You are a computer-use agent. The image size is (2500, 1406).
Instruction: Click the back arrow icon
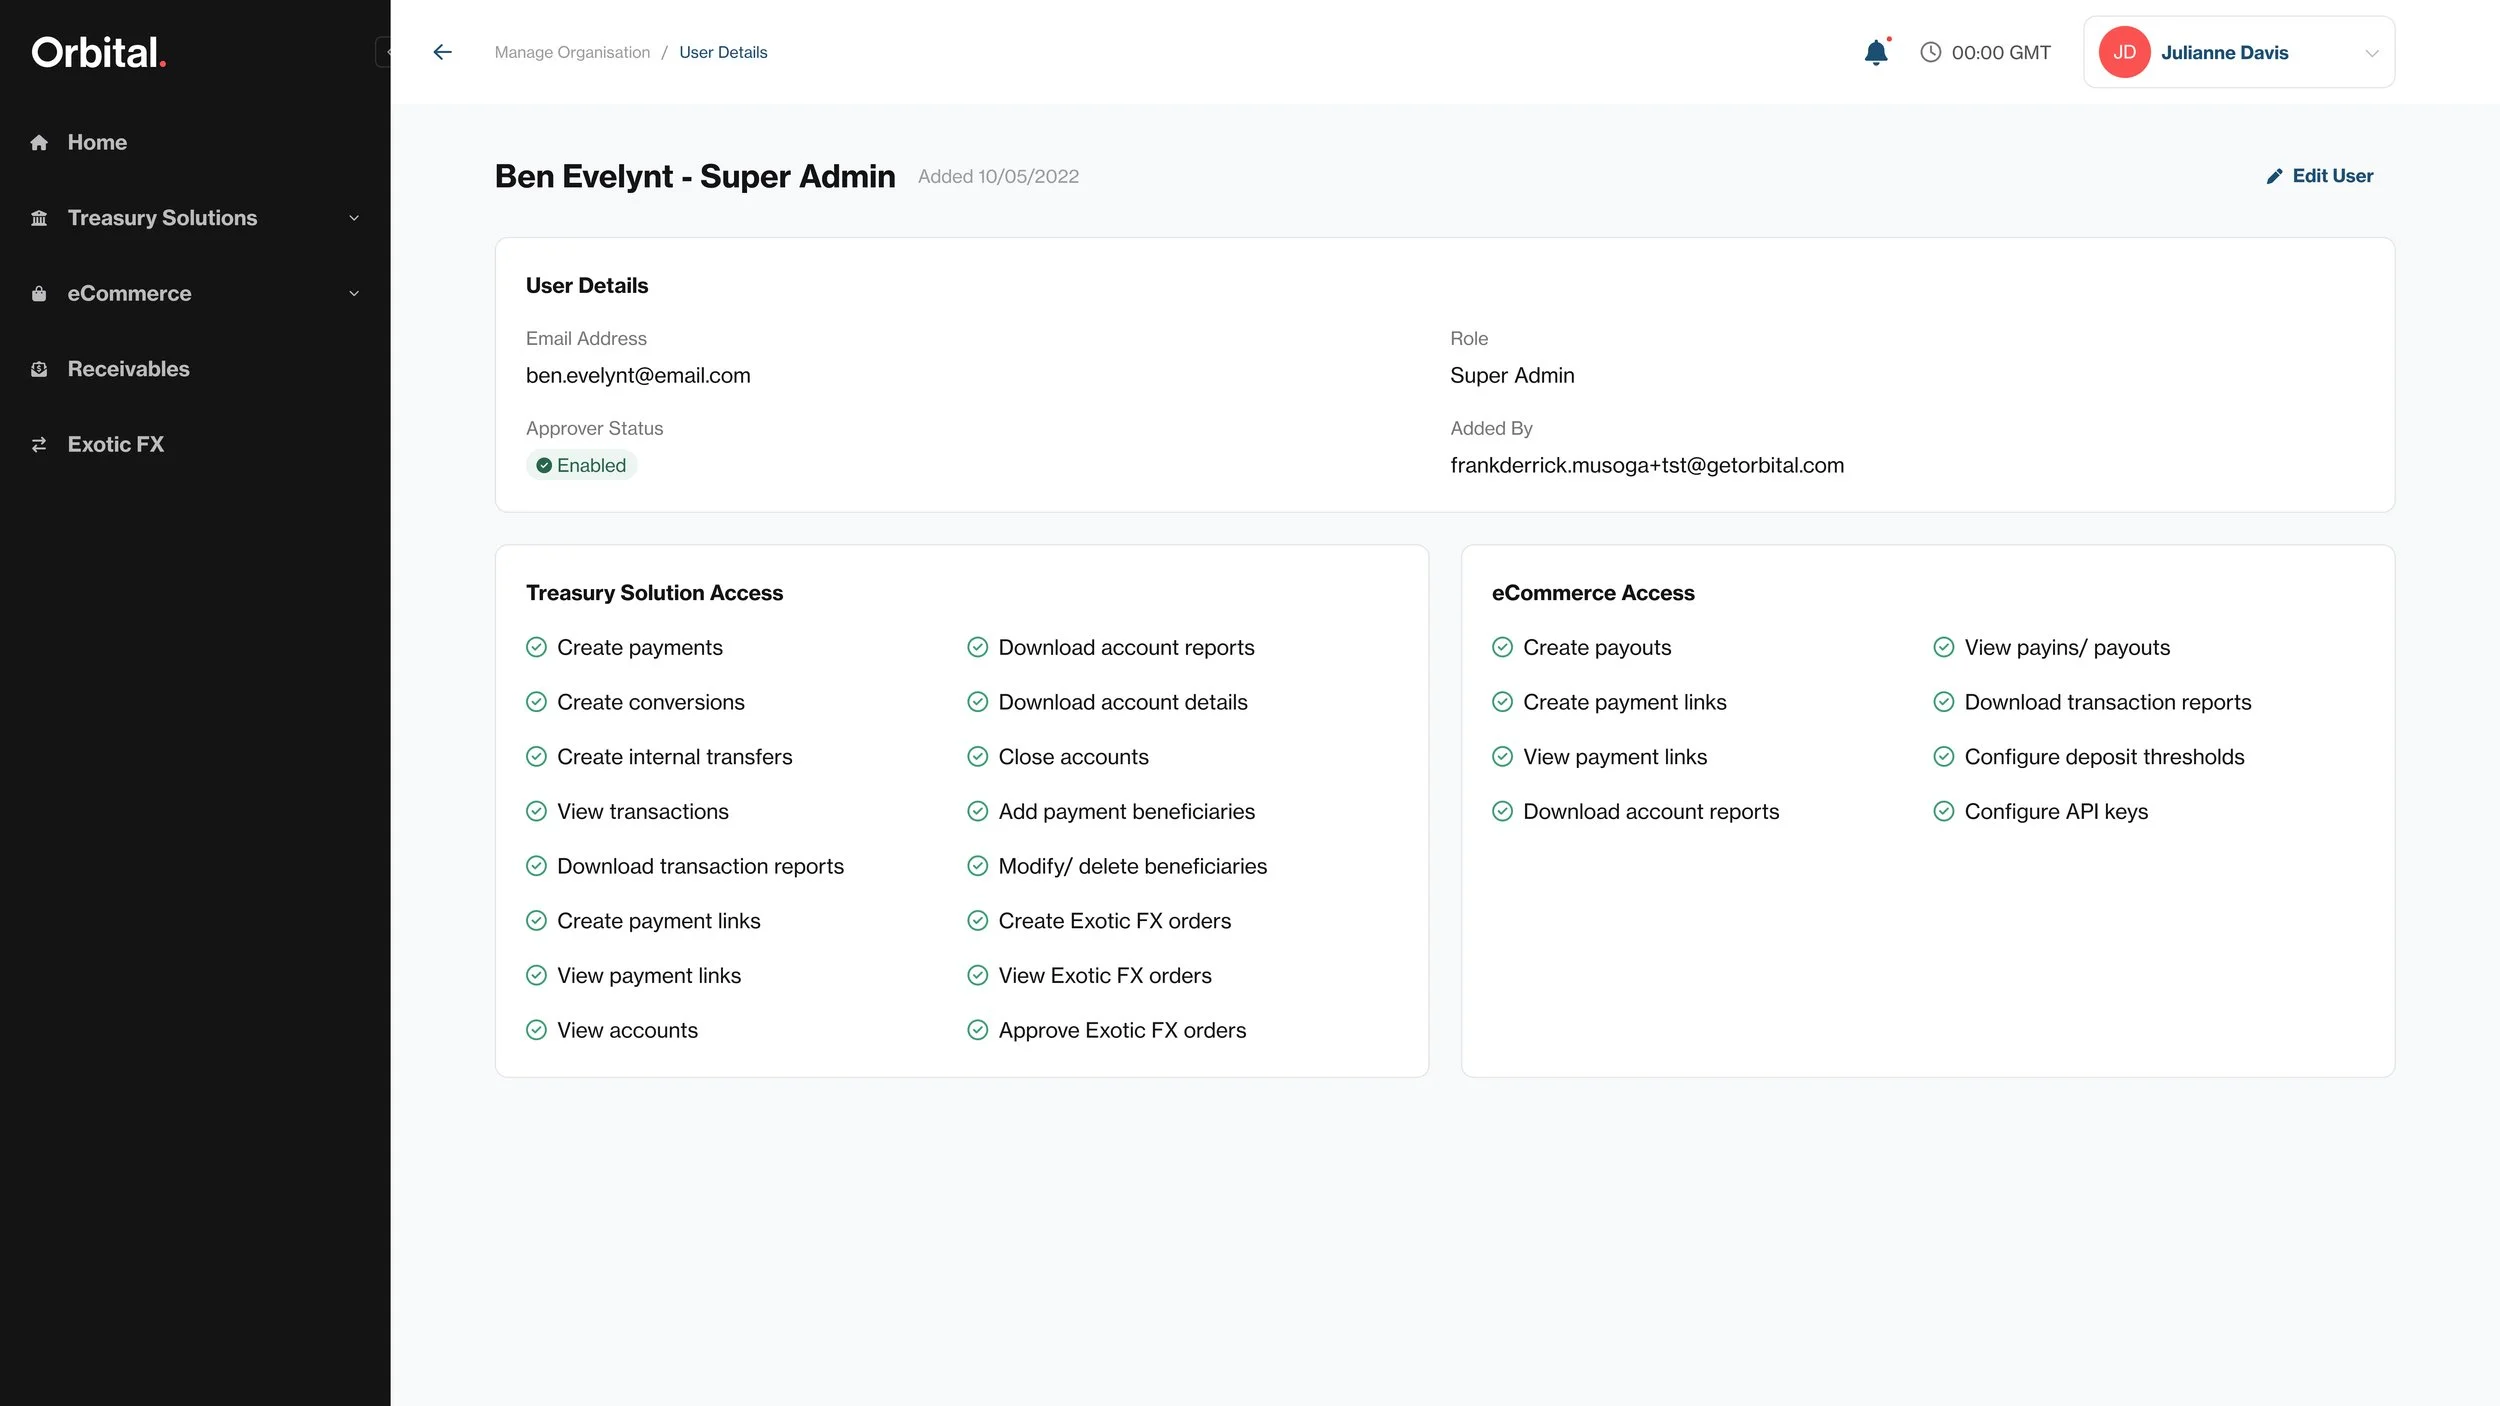442,52
